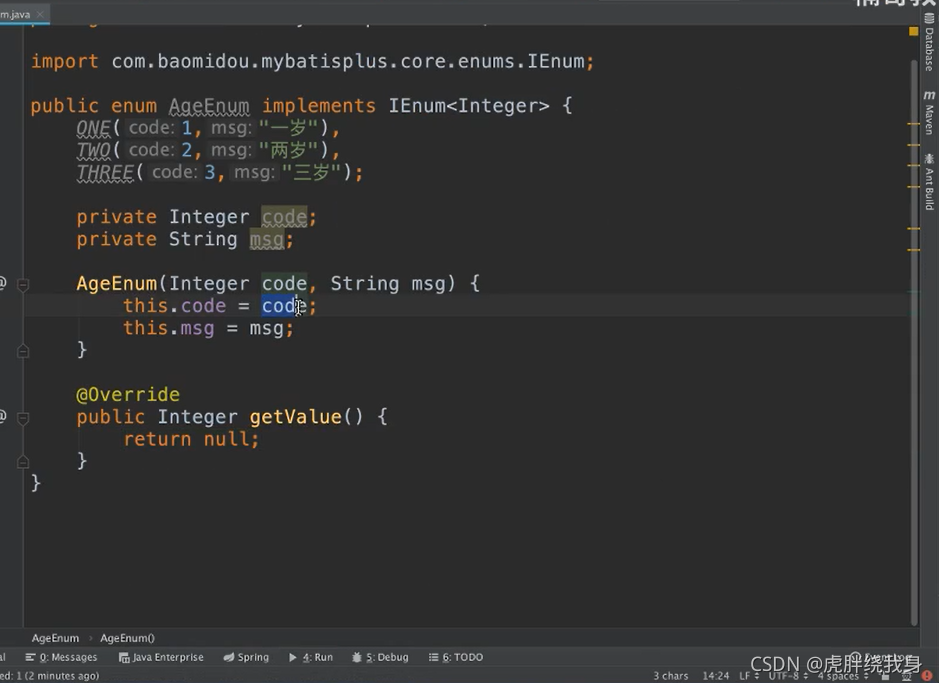Click the "两岁" string literal
The width and height of the screenshot is (939, 683).
point(289,150)
